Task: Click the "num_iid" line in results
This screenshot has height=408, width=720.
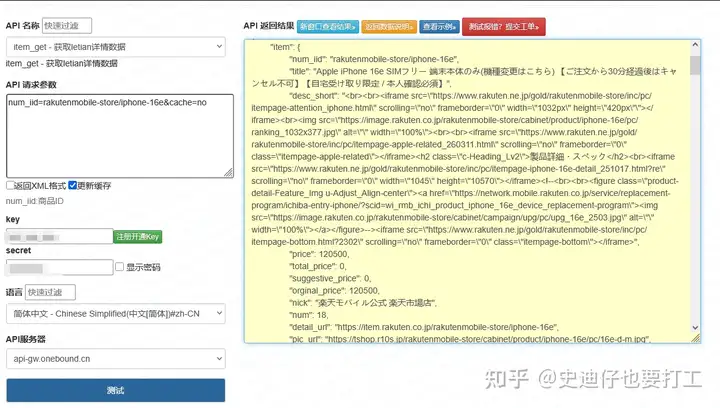Action: pos(374,59)
